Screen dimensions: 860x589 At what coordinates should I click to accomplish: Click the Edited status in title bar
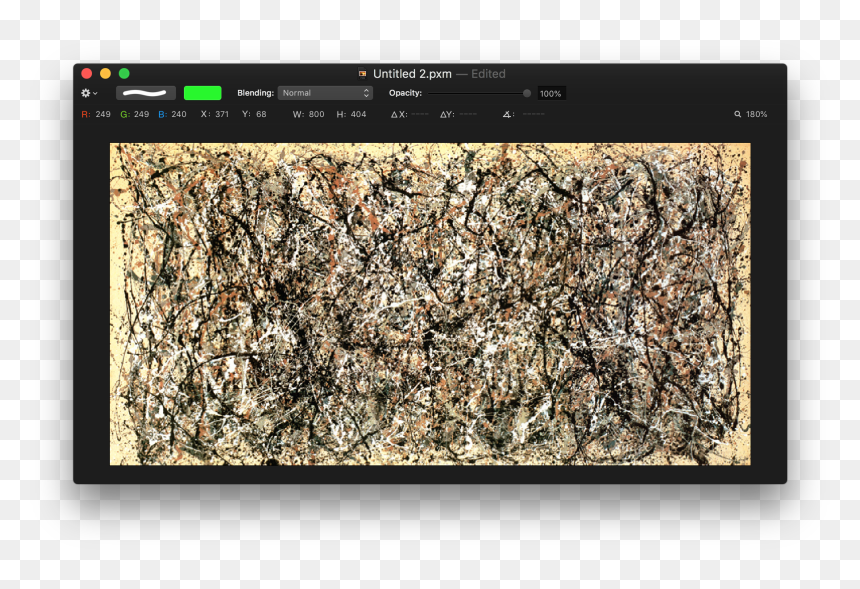(488, 73)
